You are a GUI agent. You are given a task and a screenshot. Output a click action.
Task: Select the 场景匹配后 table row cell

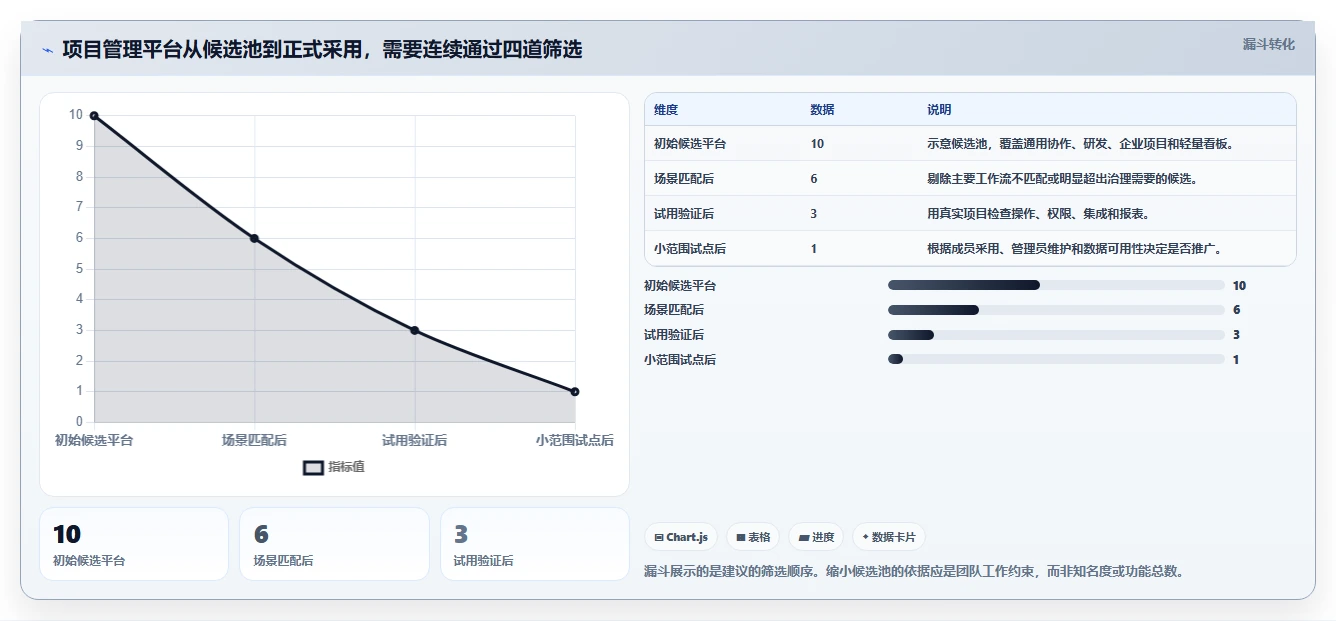click(684, 179)
